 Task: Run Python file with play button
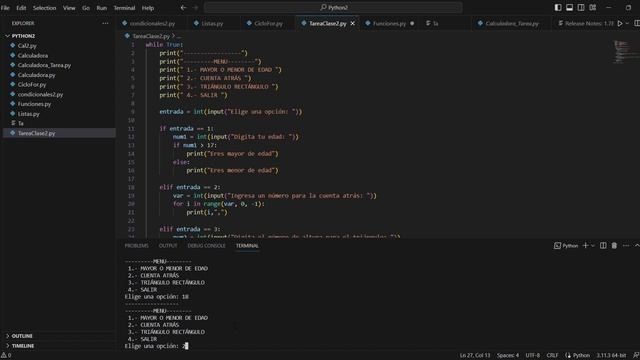[x=620, y=24]
